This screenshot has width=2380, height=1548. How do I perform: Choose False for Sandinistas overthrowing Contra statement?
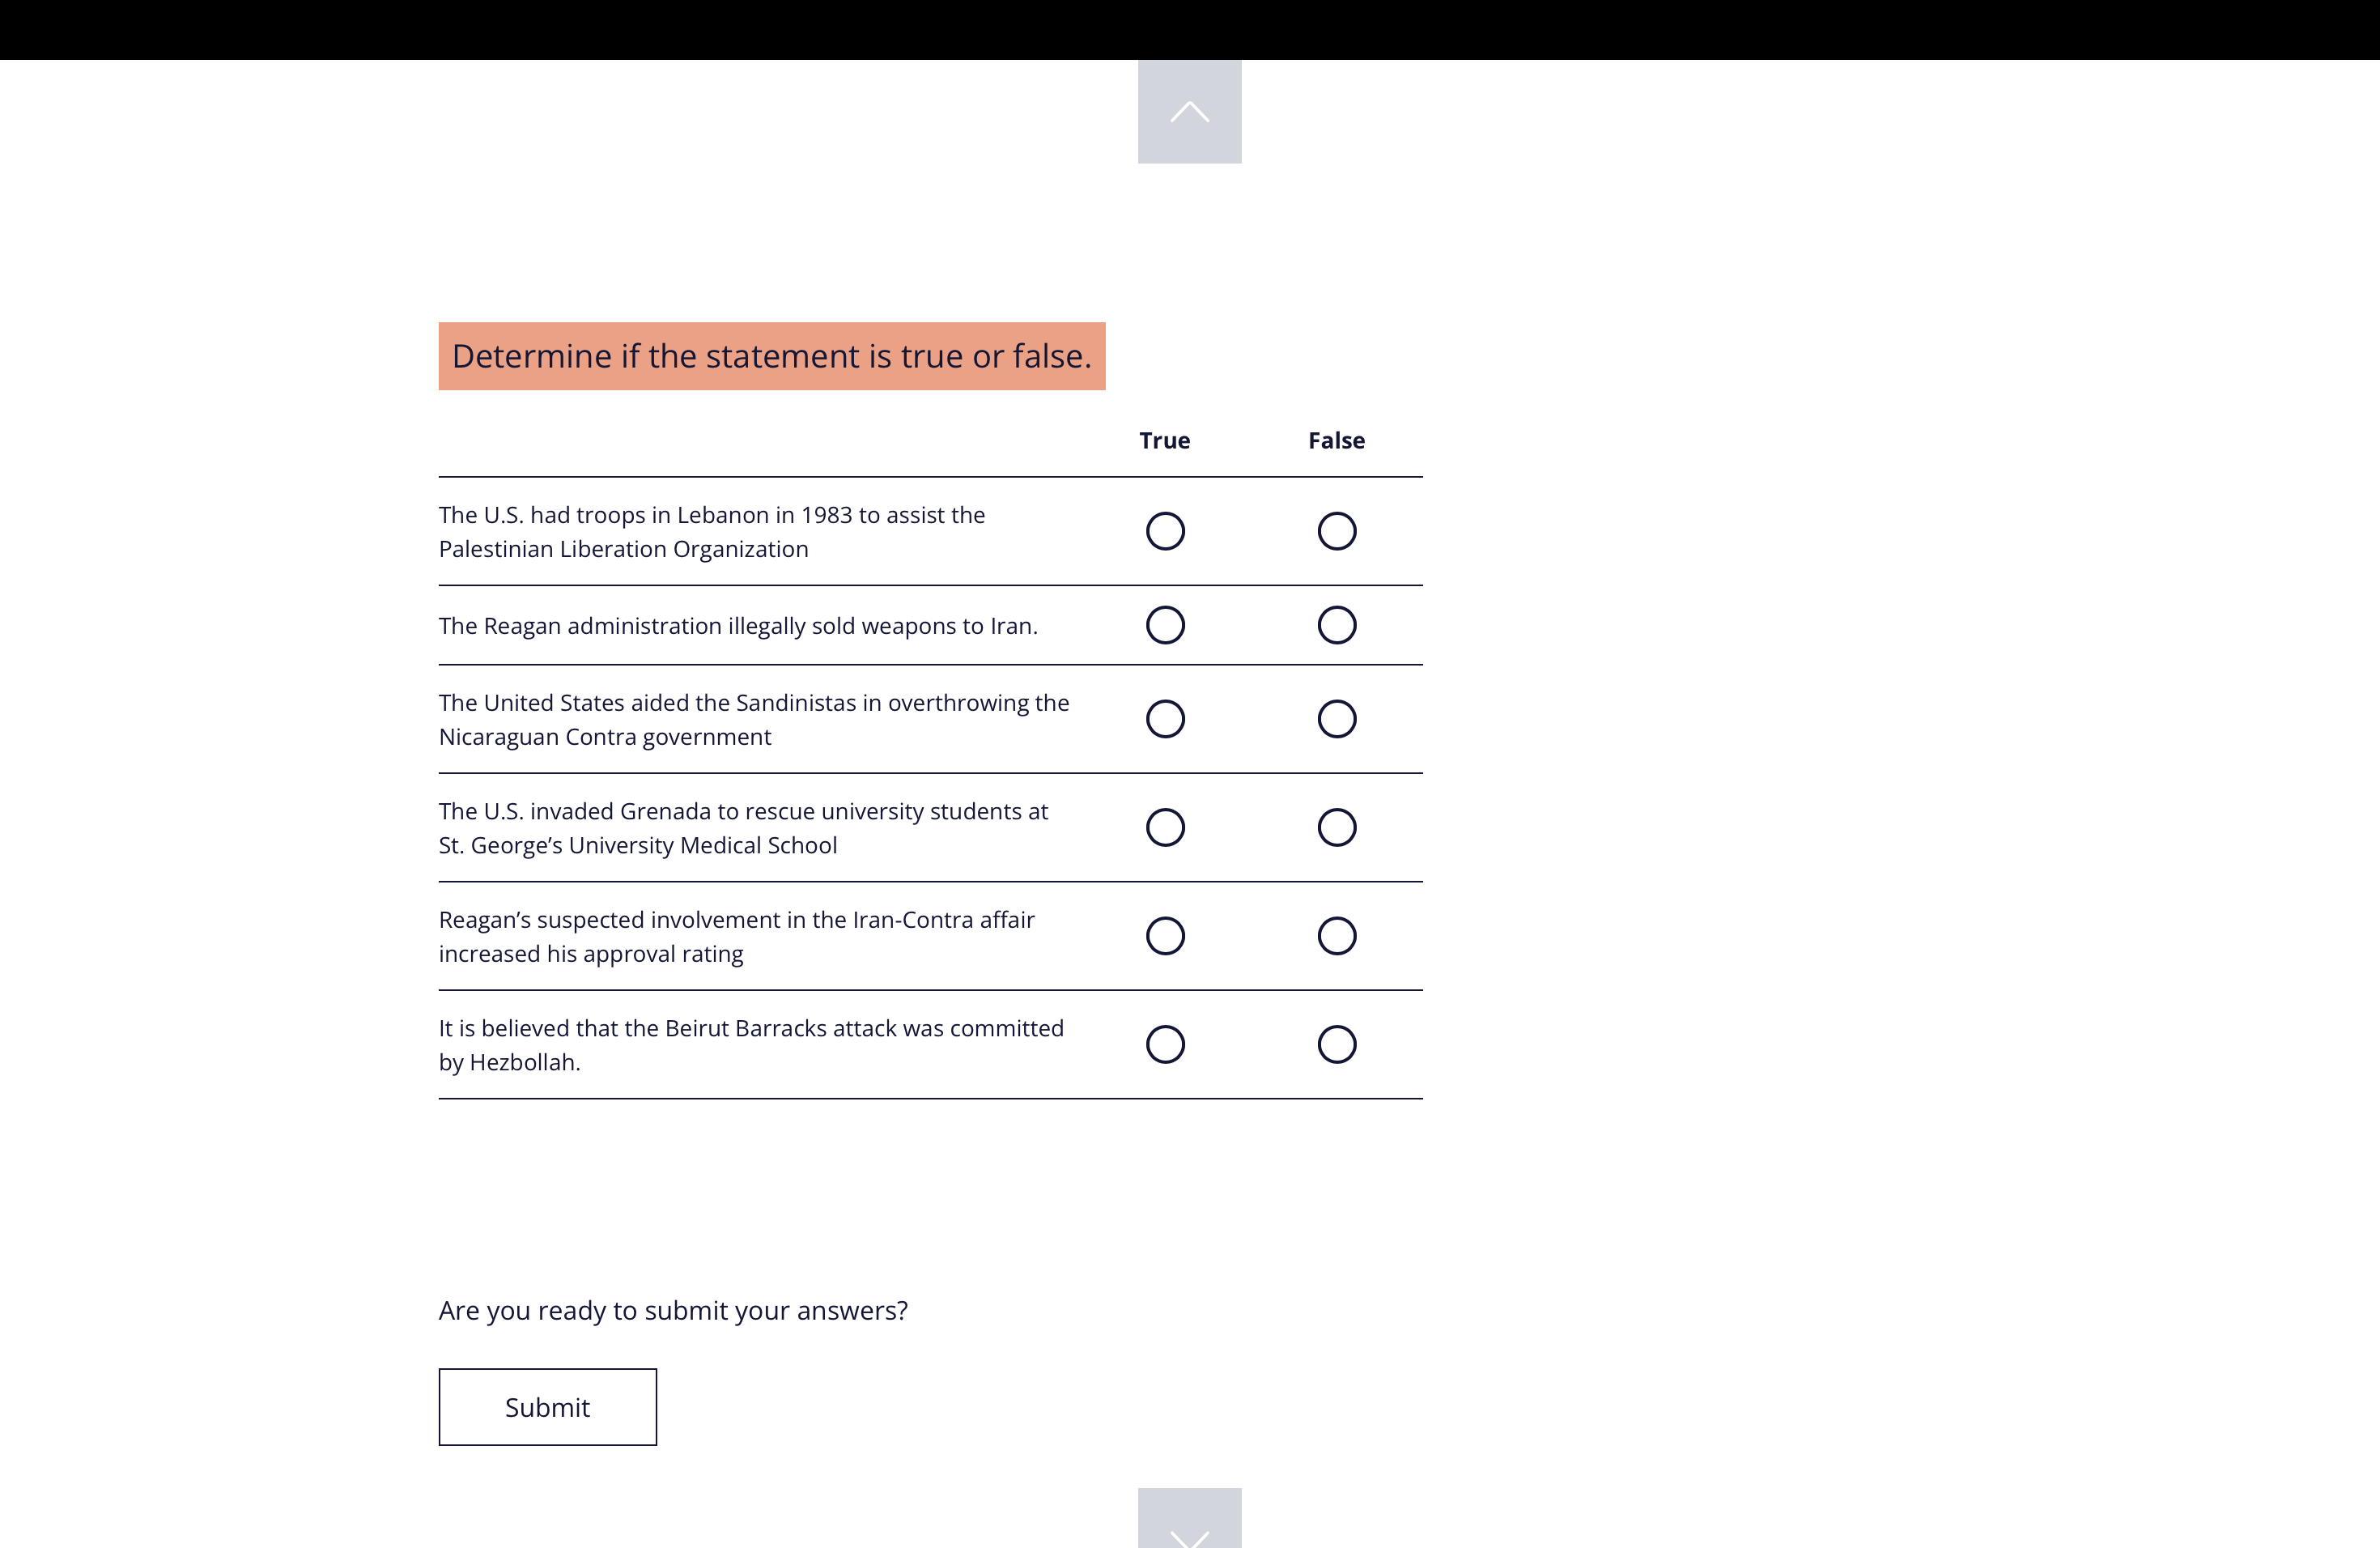click(1336, 719)
